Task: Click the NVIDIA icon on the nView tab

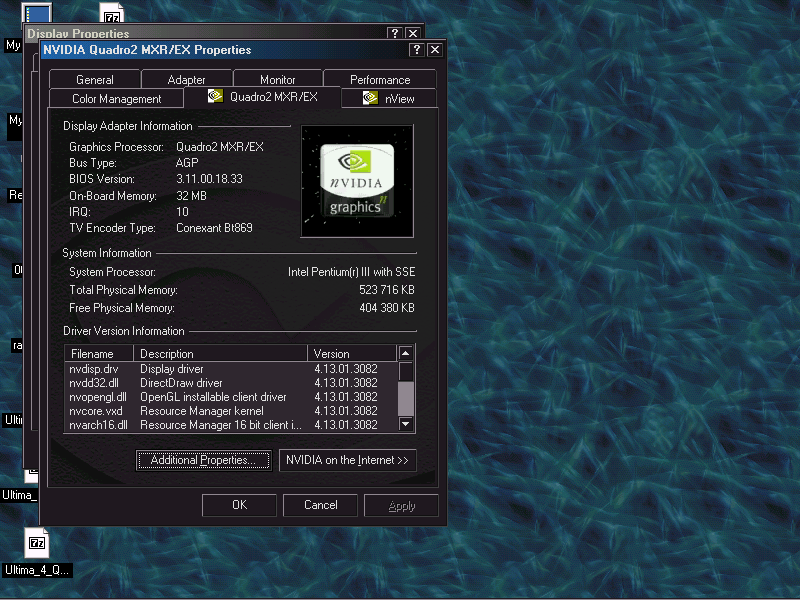Action: click(x=370, y=97)
